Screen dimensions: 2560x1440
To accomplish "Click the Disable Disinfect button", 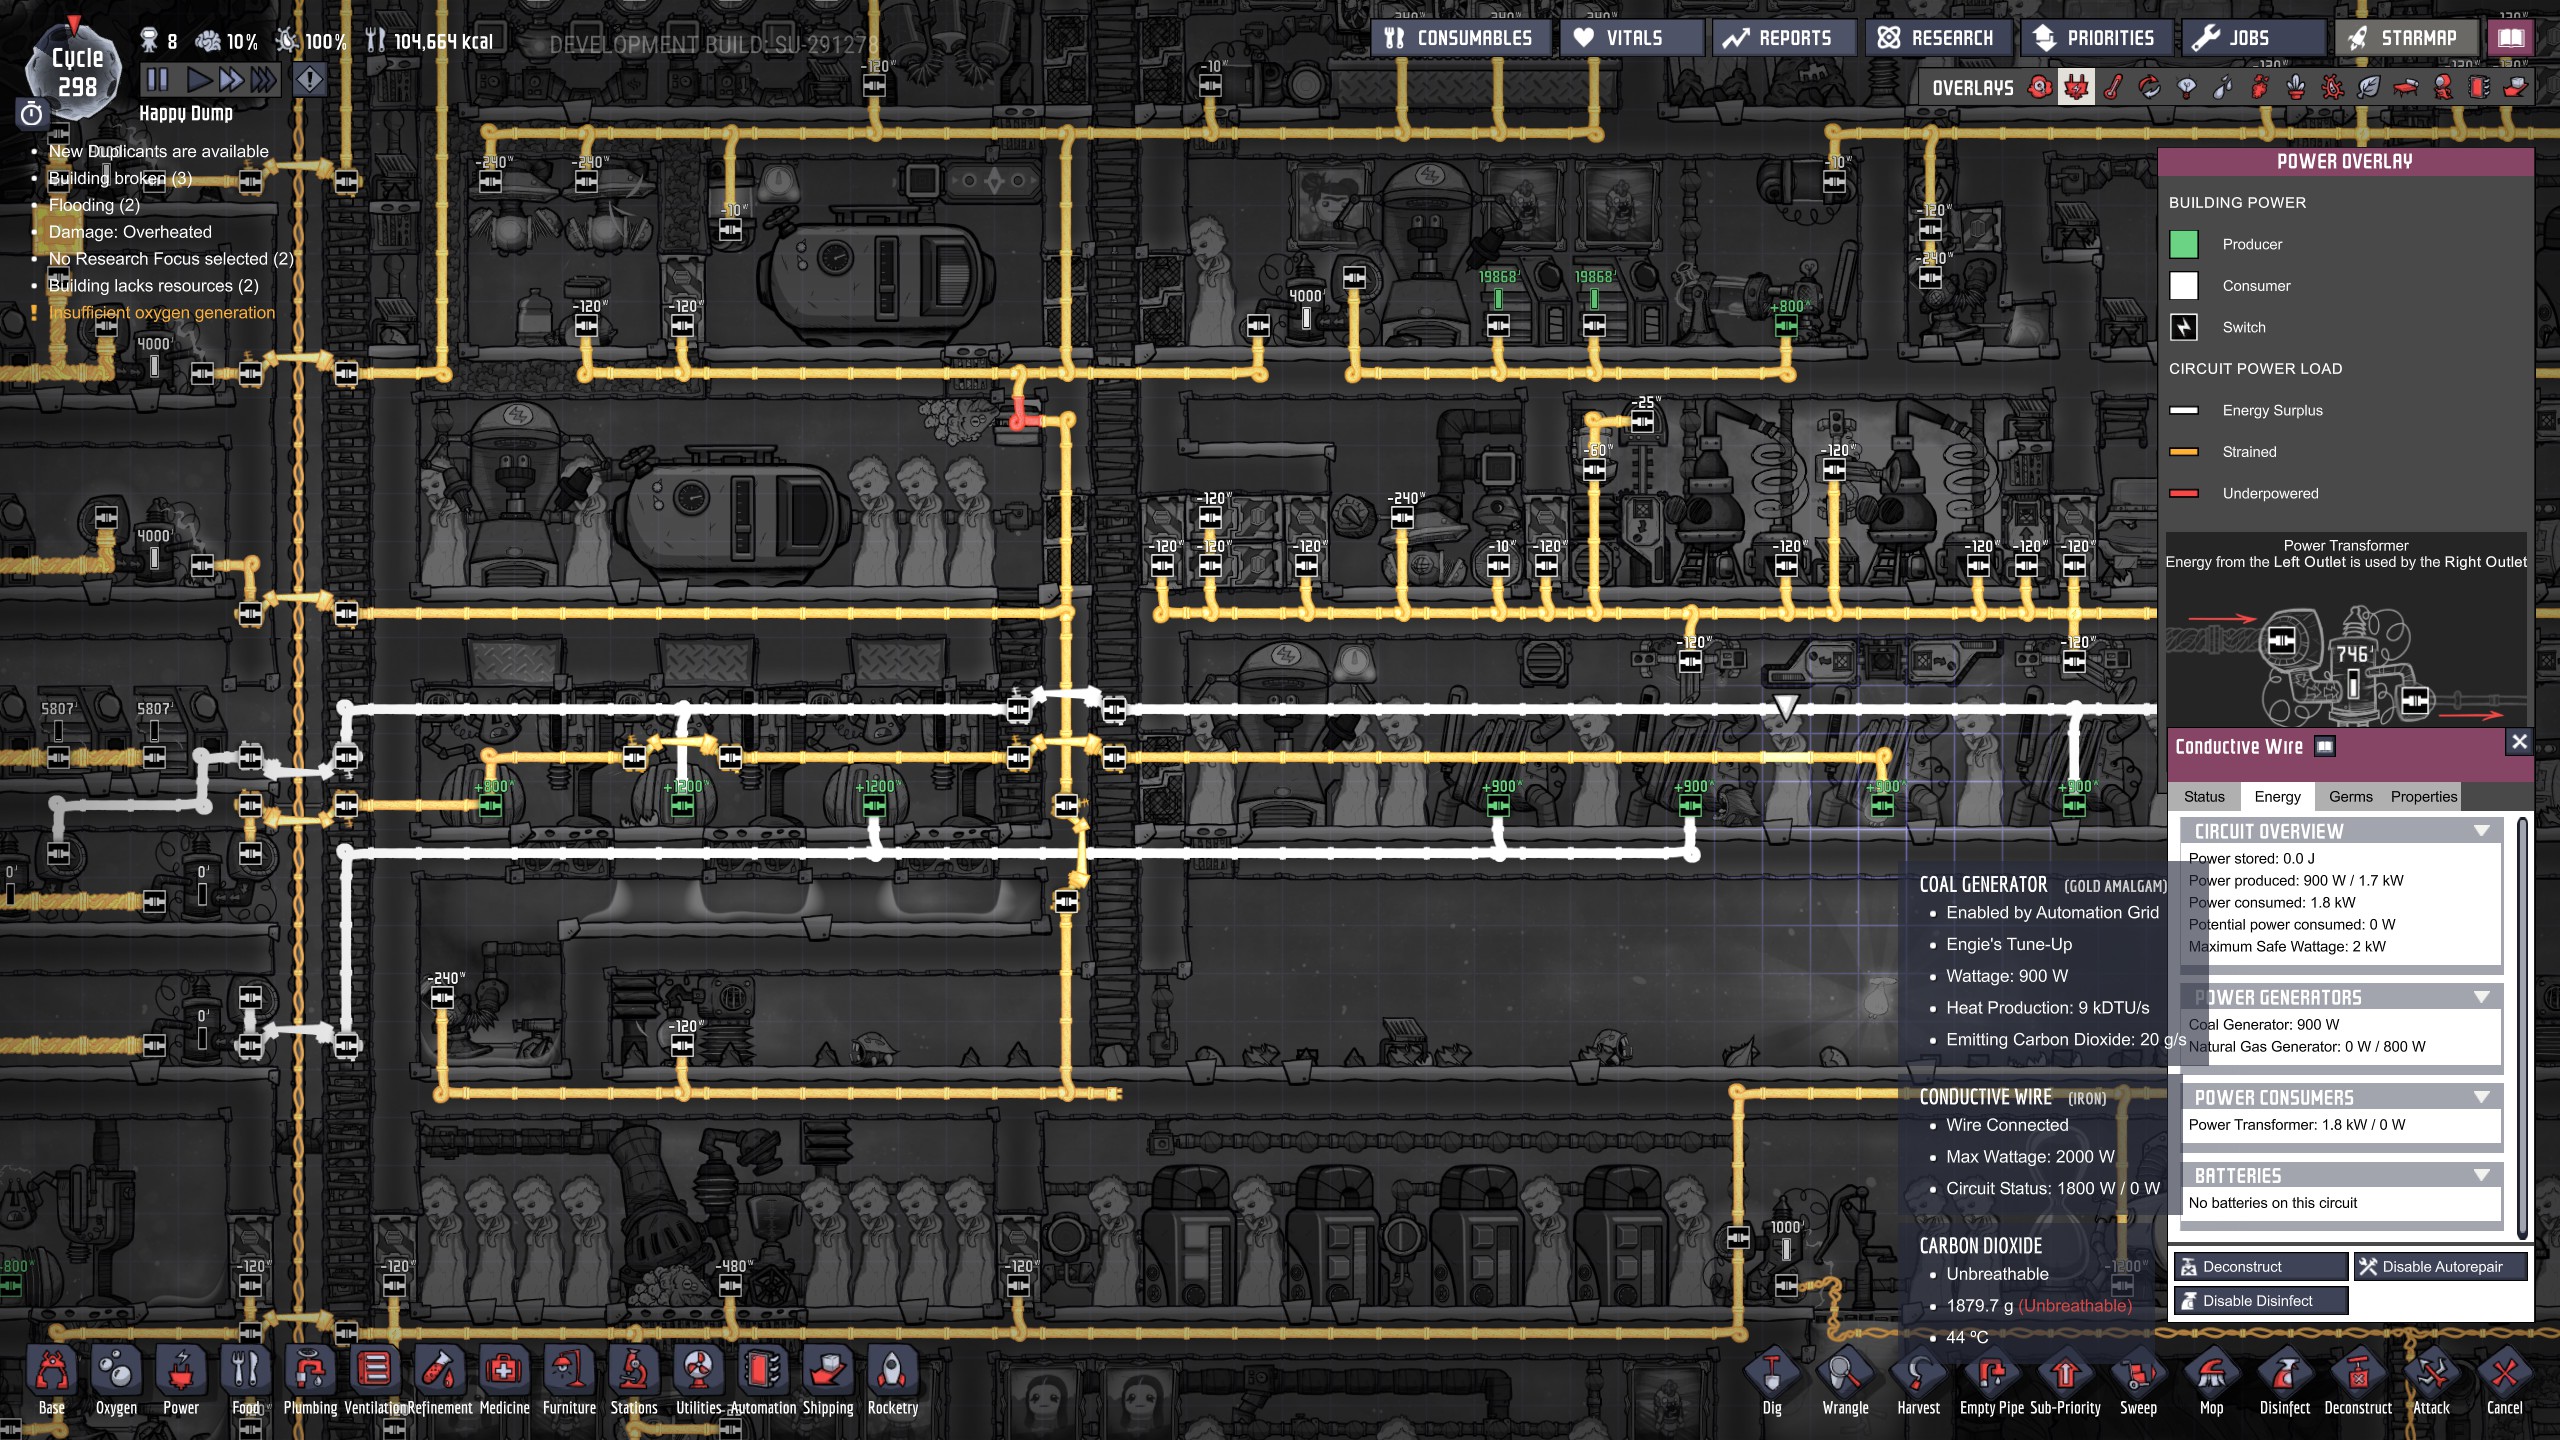I will coord(2261,1300).
